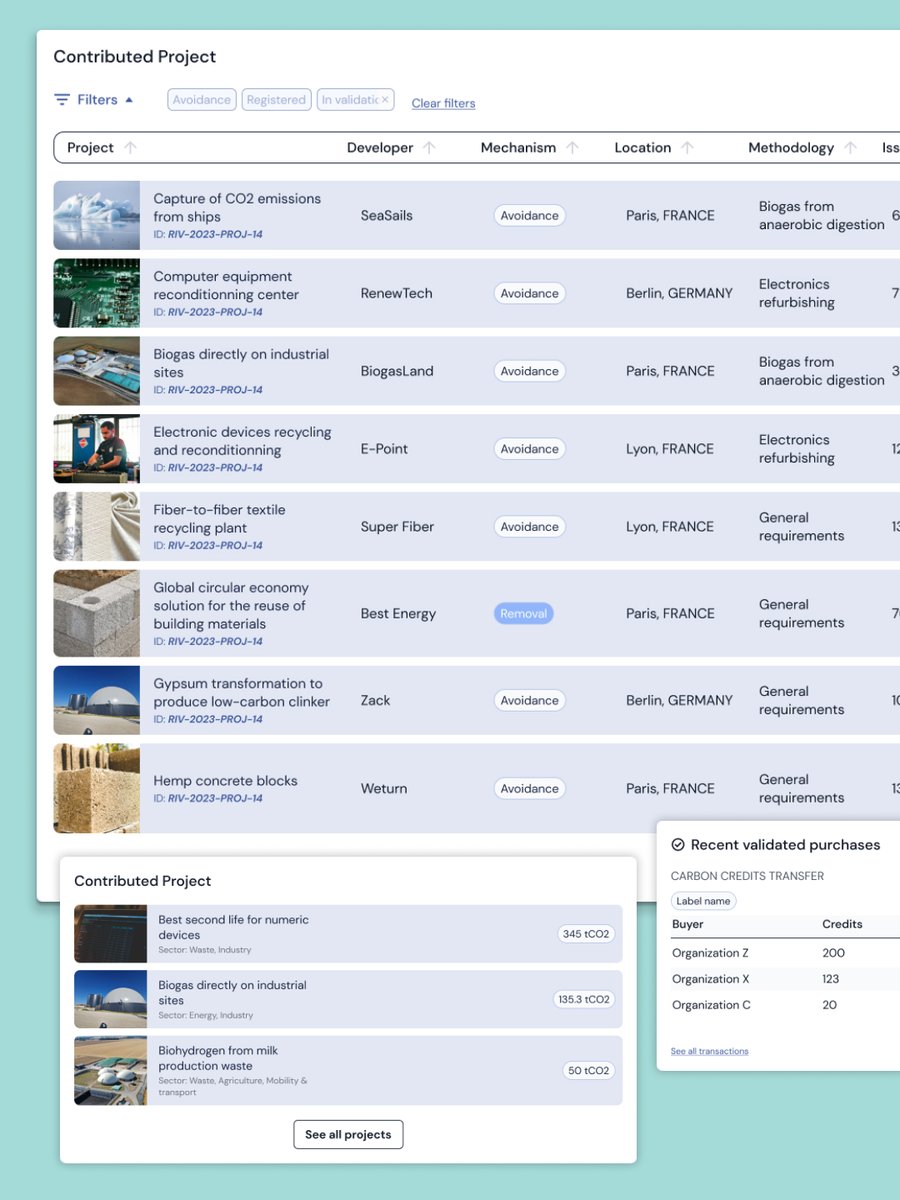Screen dimensions: 900x1200
Task: Open the iceberg thumbnail for CO2 ships project
Action: [97, 215]
